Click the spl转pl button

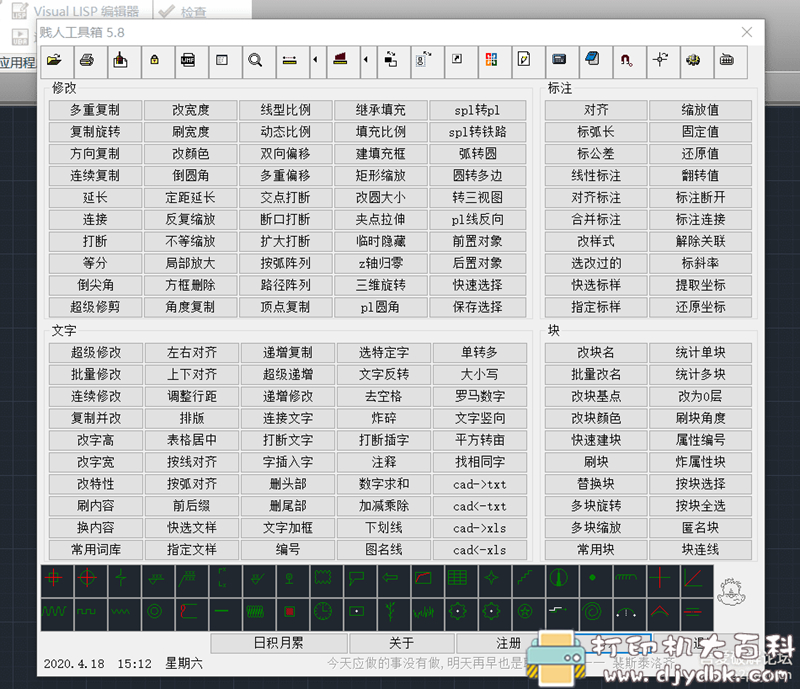click(478, 110)
